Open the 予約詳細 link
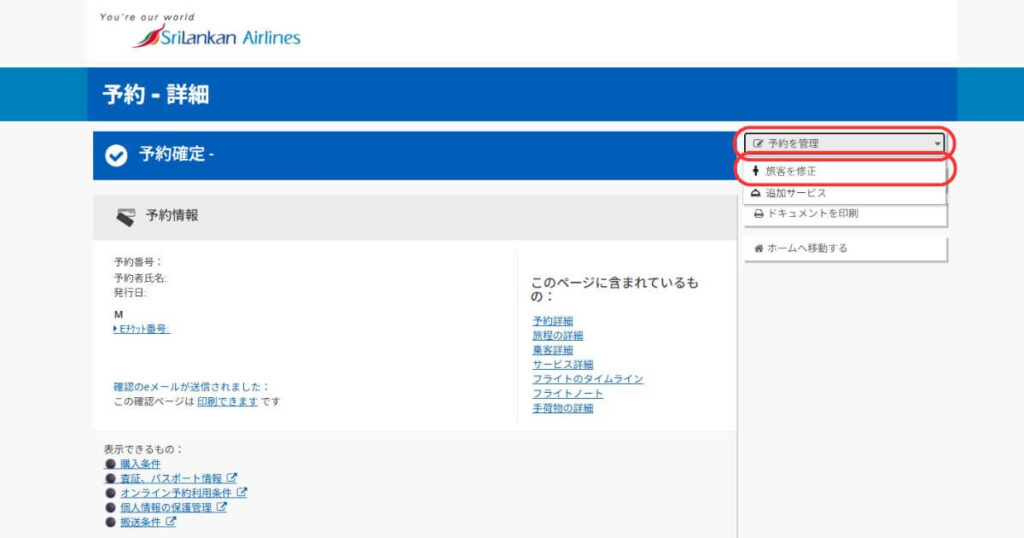This screenshot has height=538, width=1024. coord(552,321)
